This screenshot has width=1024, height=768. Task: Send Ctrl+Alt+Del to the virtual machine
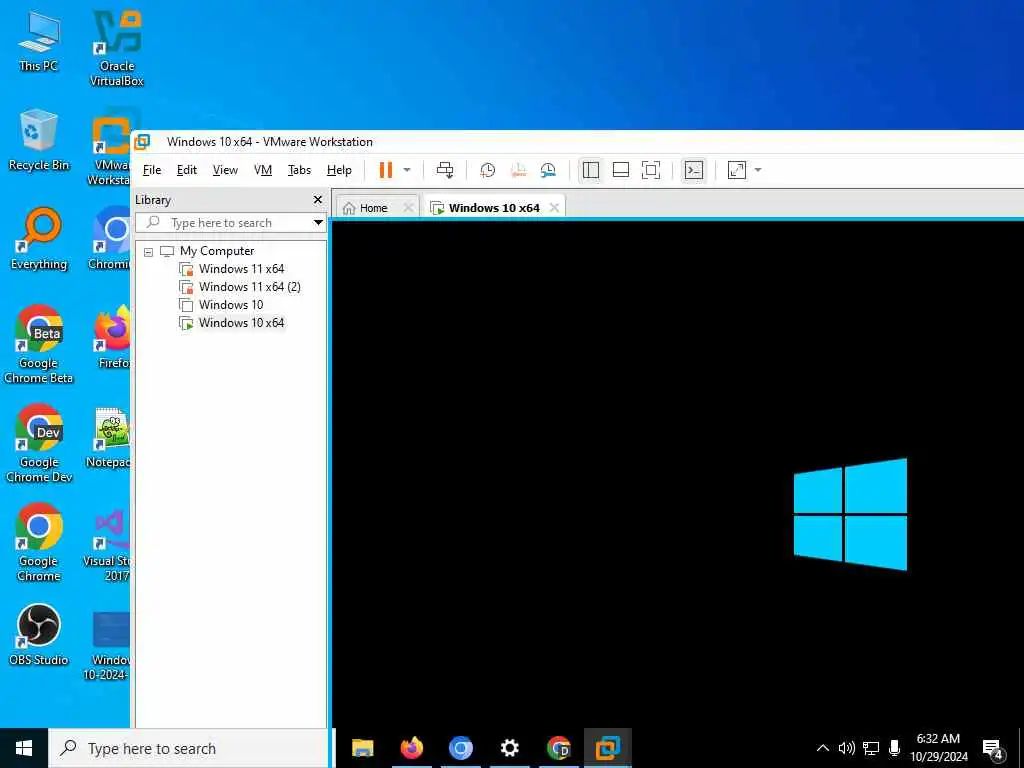click(445, 170)
